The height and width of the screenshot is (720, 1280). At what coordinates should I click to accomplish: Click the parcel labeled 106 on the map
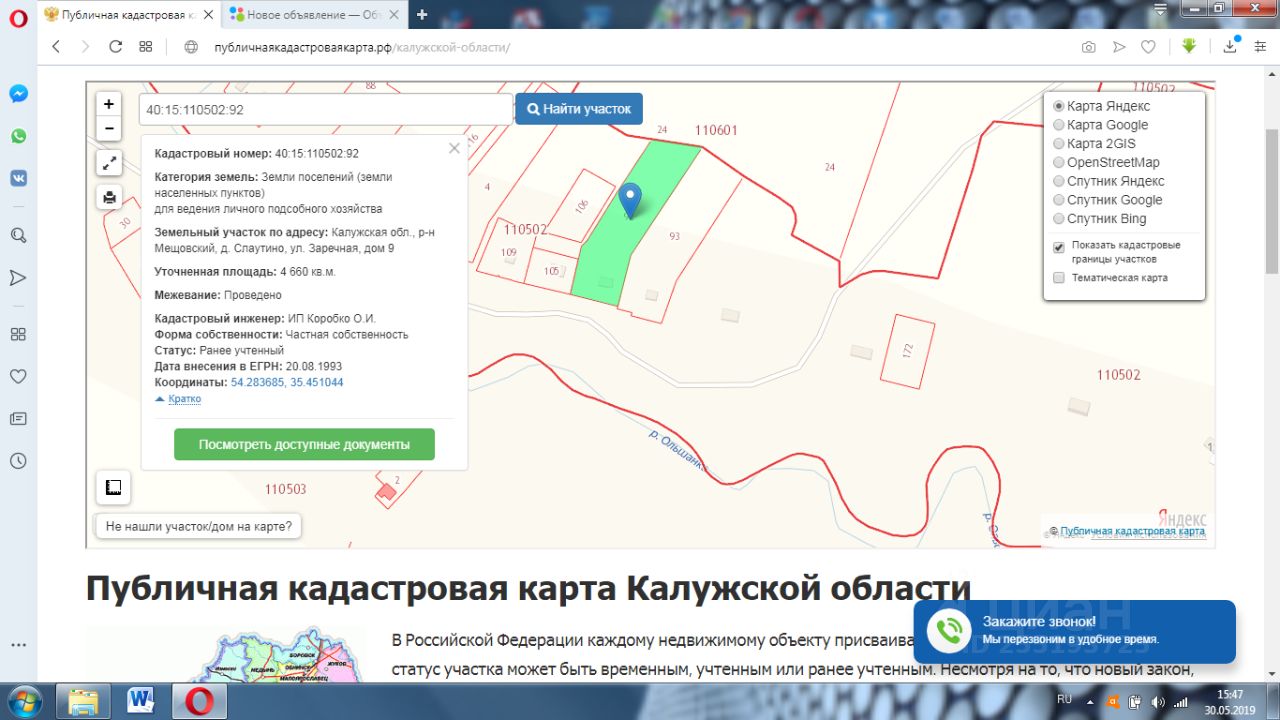pyautogui.click(x=582, y=205)
